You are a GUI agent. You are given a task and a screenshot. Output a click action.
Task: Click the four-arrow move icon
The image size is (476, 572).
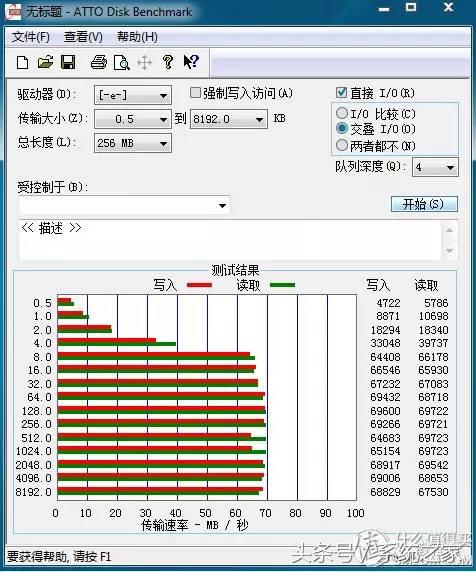[144, 63]
